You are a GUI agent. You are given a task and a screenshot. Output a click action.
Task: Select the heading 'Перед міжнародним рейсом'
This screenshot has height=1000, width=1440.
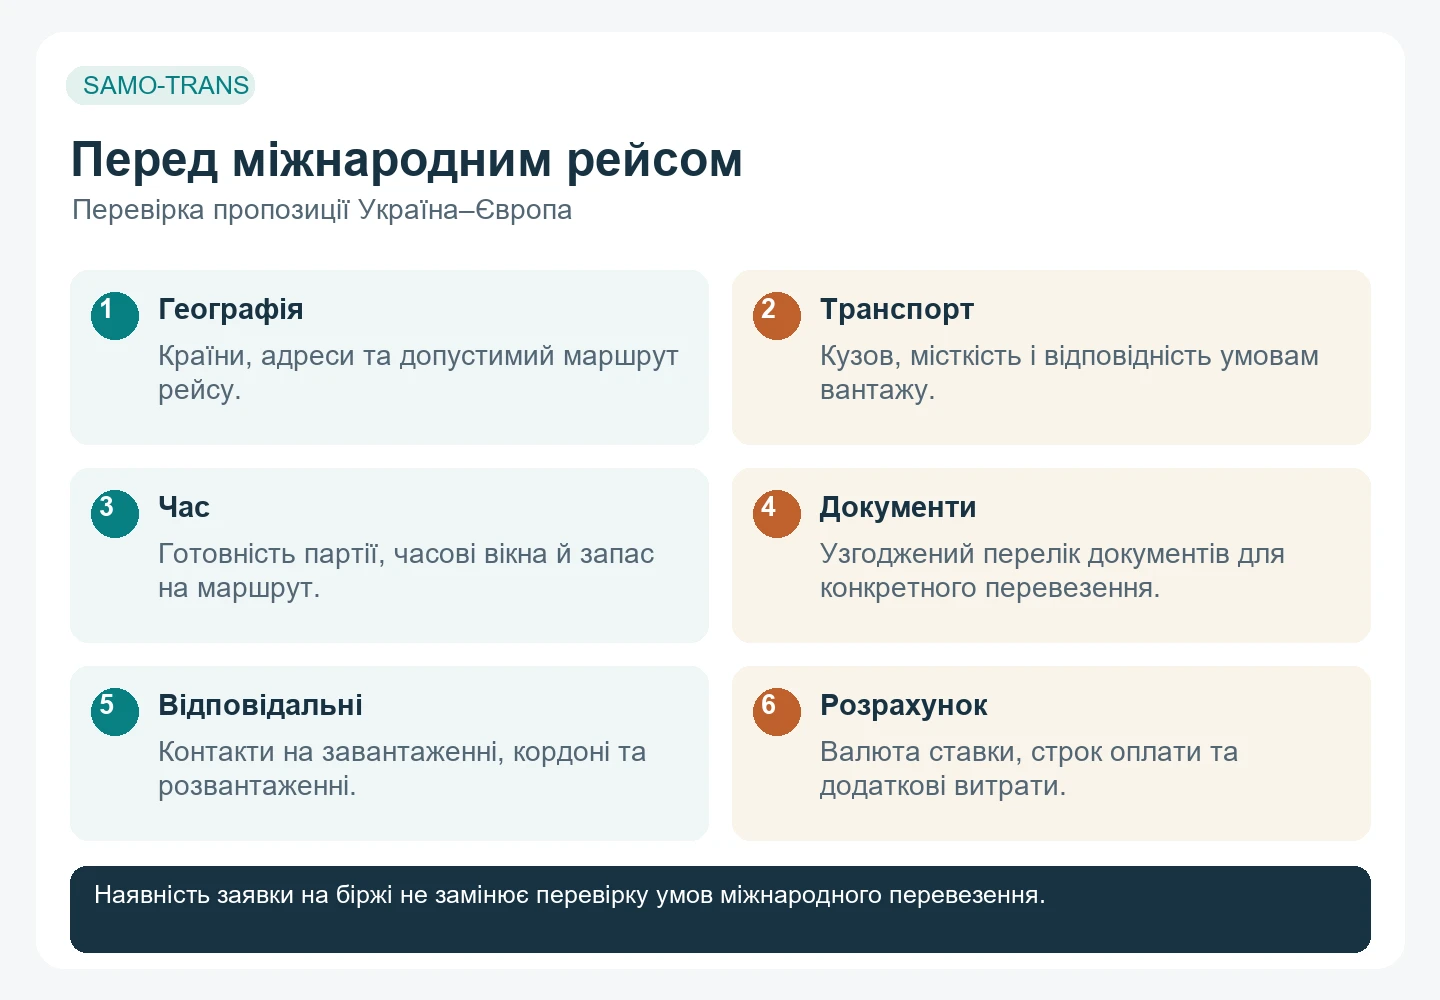(x=407, y=159)
